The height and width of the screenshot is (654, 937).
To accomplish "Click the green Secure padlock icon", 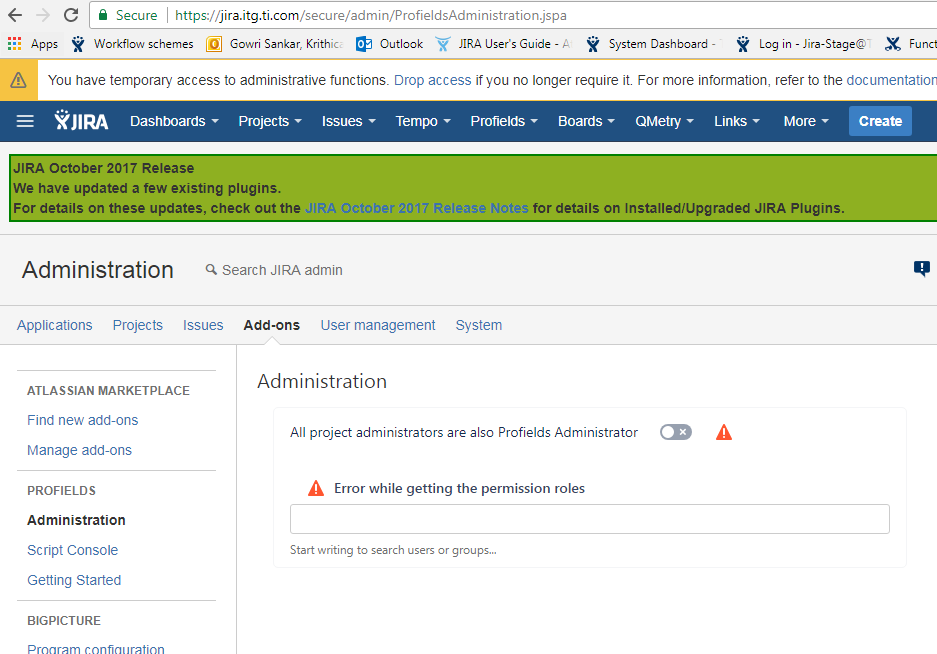I will click(103, 15).
